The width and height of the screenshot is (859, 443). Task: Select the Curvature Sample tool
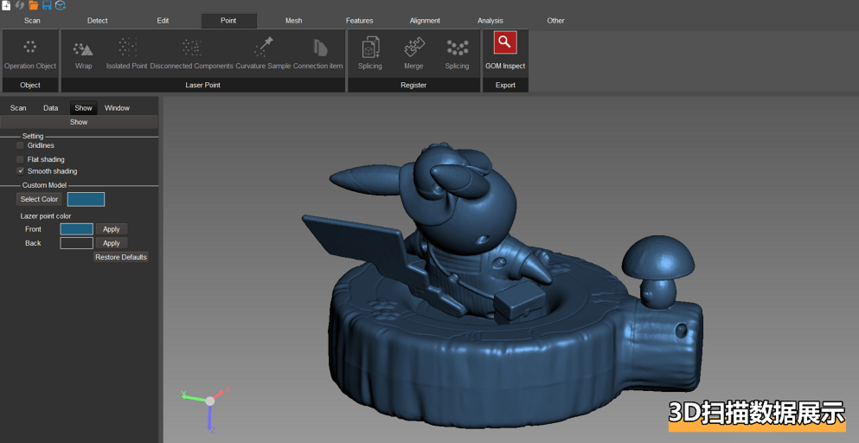(x=263, y=47)
